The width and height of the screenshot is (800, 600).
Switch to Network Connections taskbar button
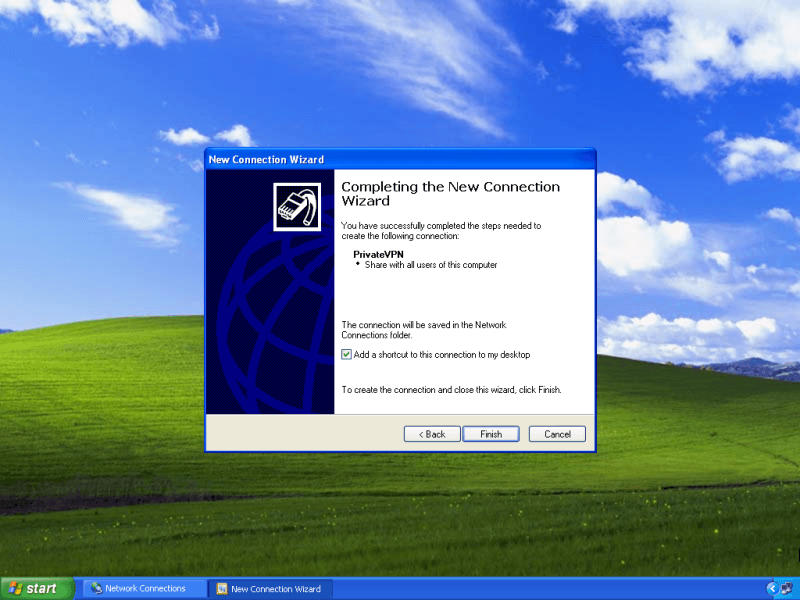point(145,589)
